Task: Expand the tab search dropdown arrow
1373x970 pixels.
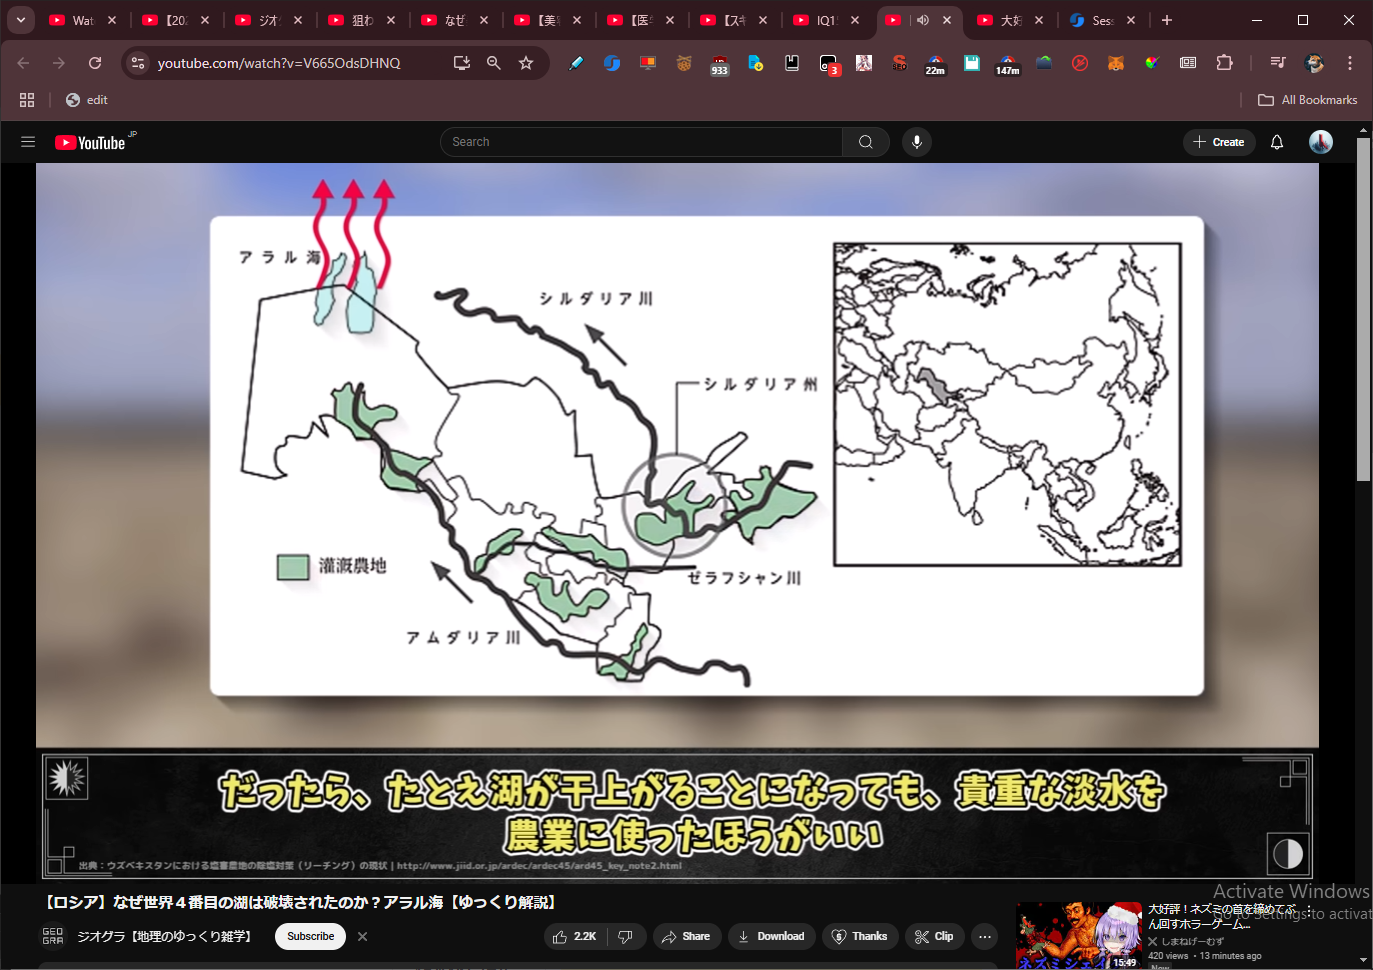Action: [x=20, y=20]
